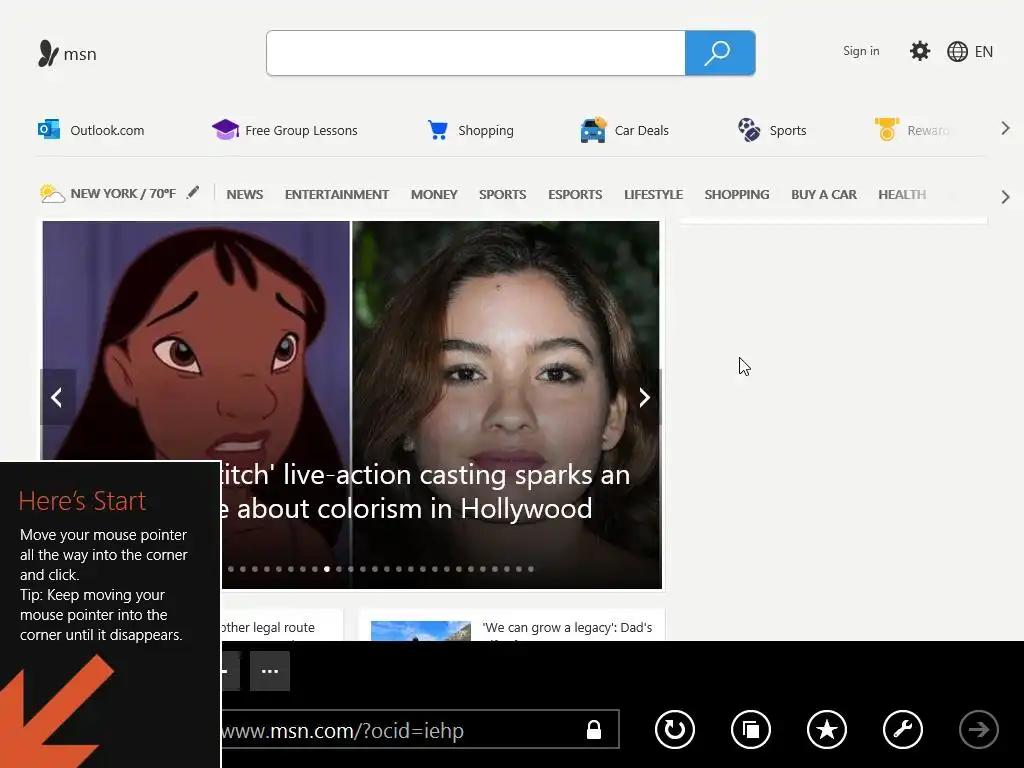
Task: Open the BUY A CAR category
Action: pyautogui.click(x=824, y=195)
